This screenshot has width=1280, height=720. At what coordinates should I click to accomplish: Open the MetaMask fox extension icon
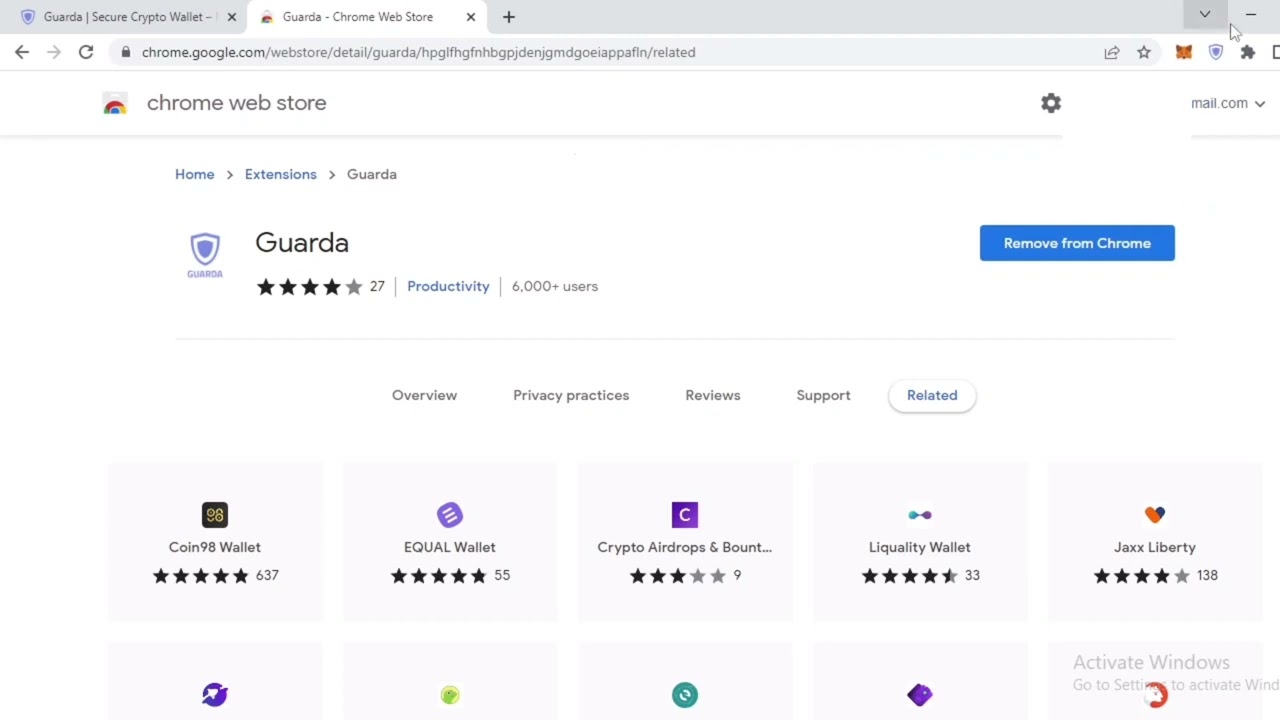point(1184,52)
